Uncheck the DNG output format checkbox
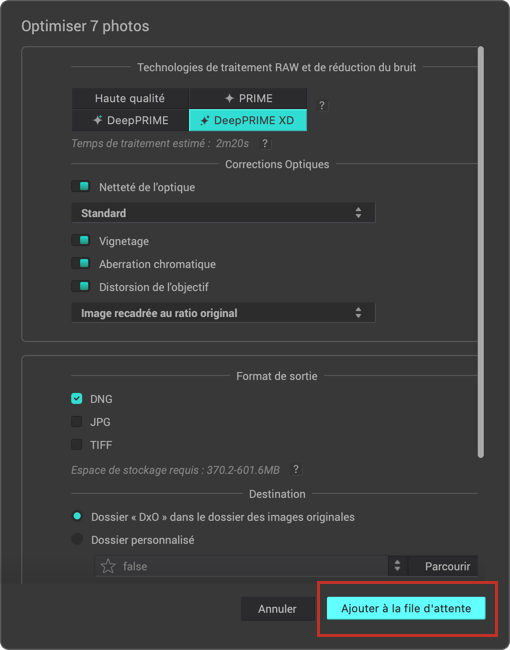 (x=77, y=398)
